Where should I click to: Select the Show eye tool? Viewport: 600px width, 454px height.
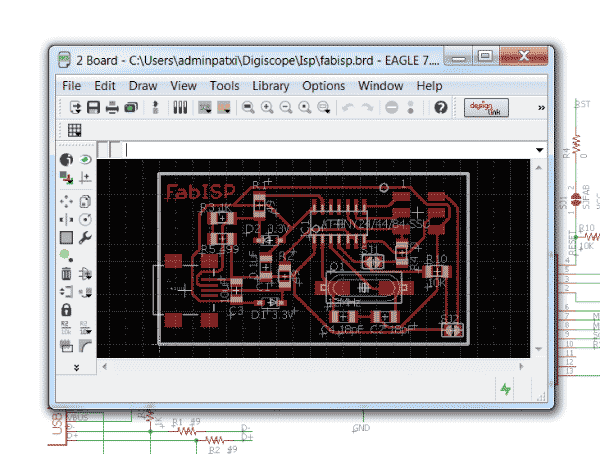pos(85,159)
